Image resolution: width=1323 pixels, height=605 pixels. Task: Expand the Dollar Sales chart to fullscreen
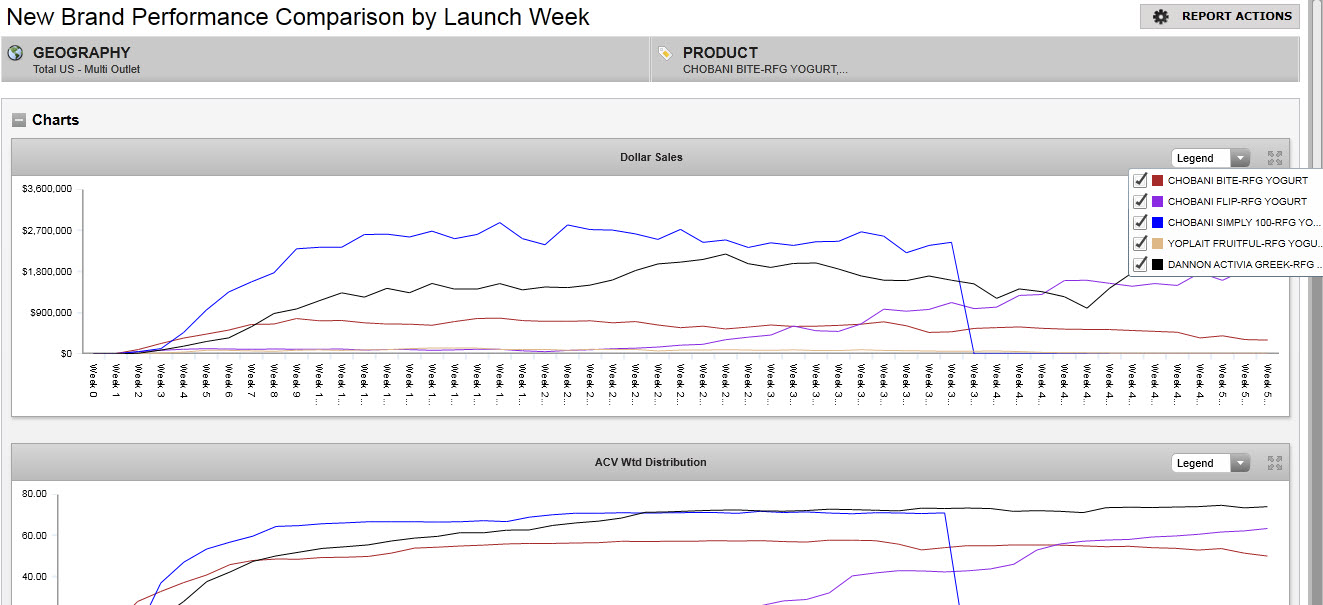(1274, 158)
